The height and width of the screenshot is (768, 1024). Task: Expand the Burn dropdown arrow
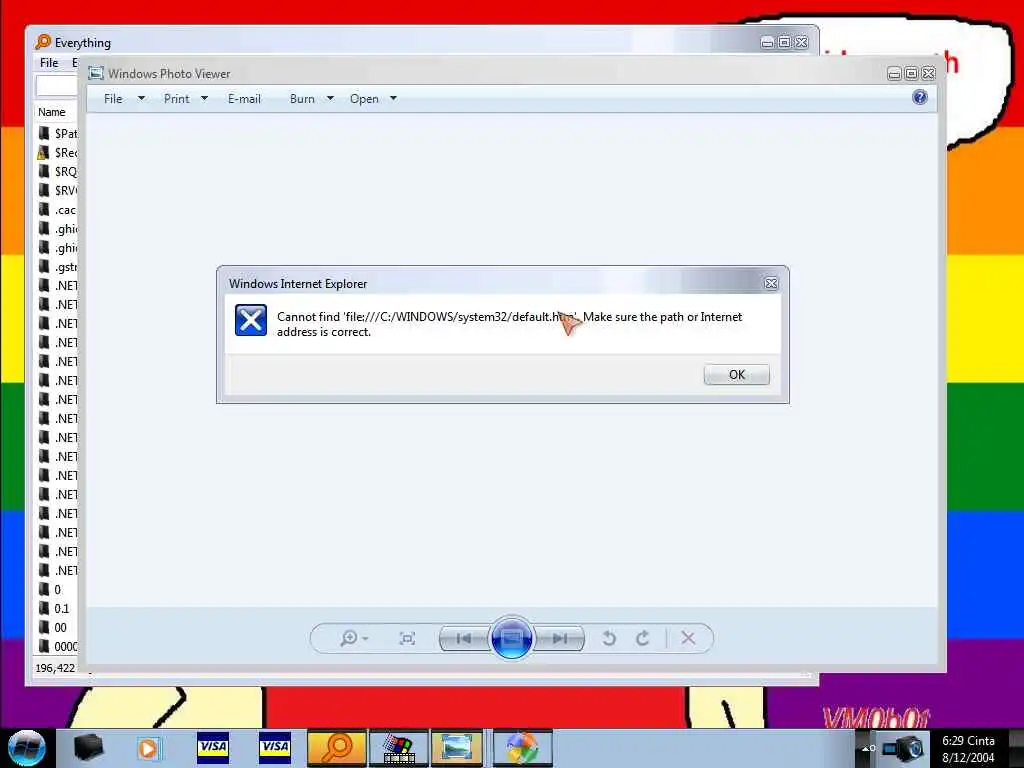[330, 99]
